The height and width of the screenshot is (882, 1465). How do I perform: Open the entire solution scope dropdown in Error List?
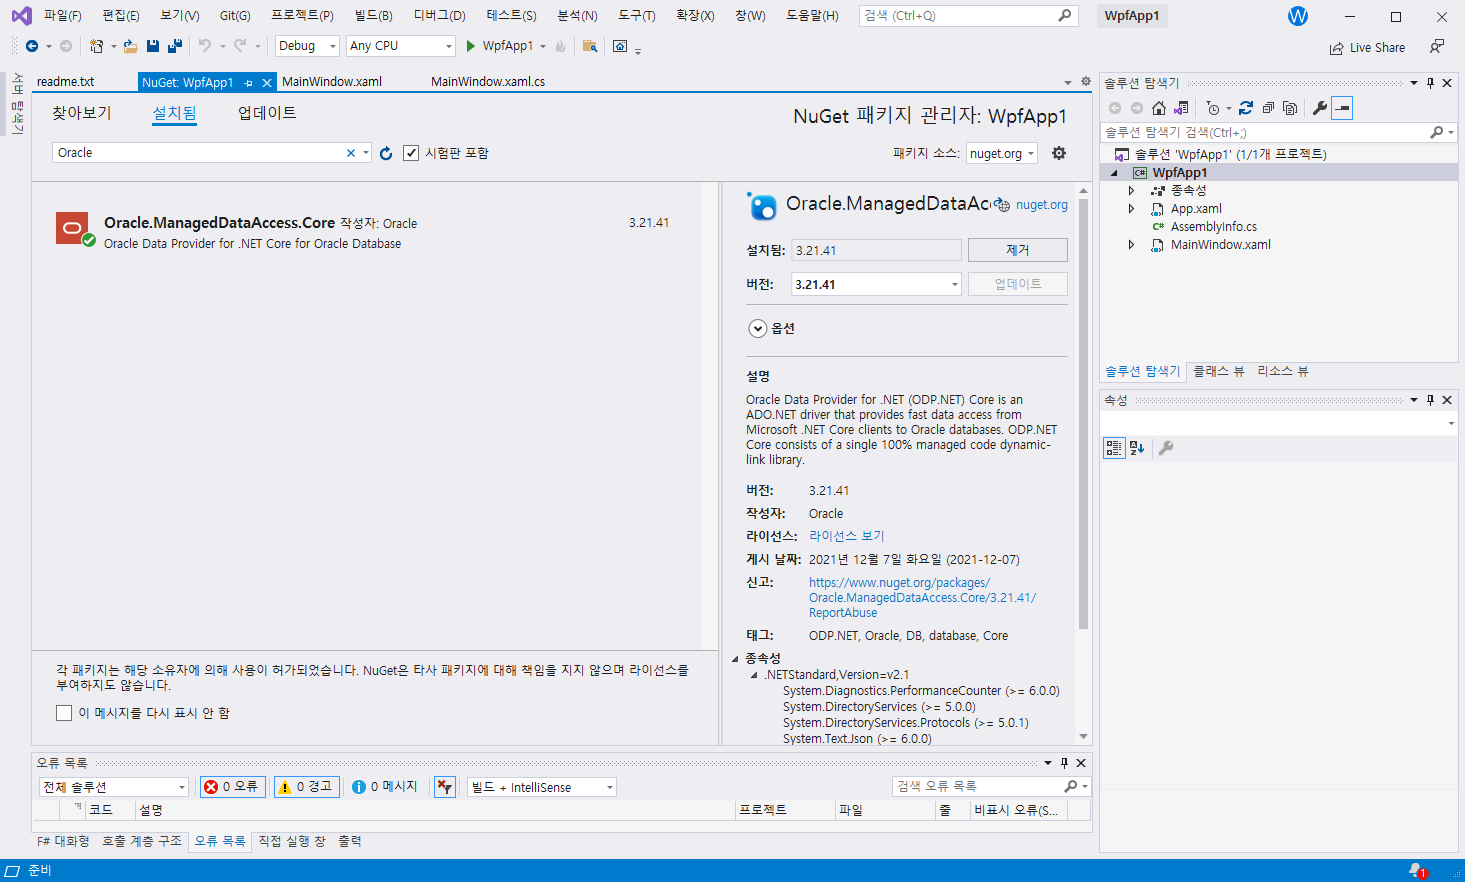113,787
